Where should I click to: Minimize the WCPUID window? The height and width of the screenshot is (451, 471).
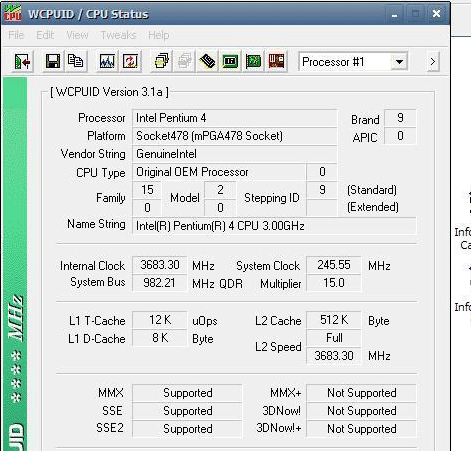click(395, 14)
